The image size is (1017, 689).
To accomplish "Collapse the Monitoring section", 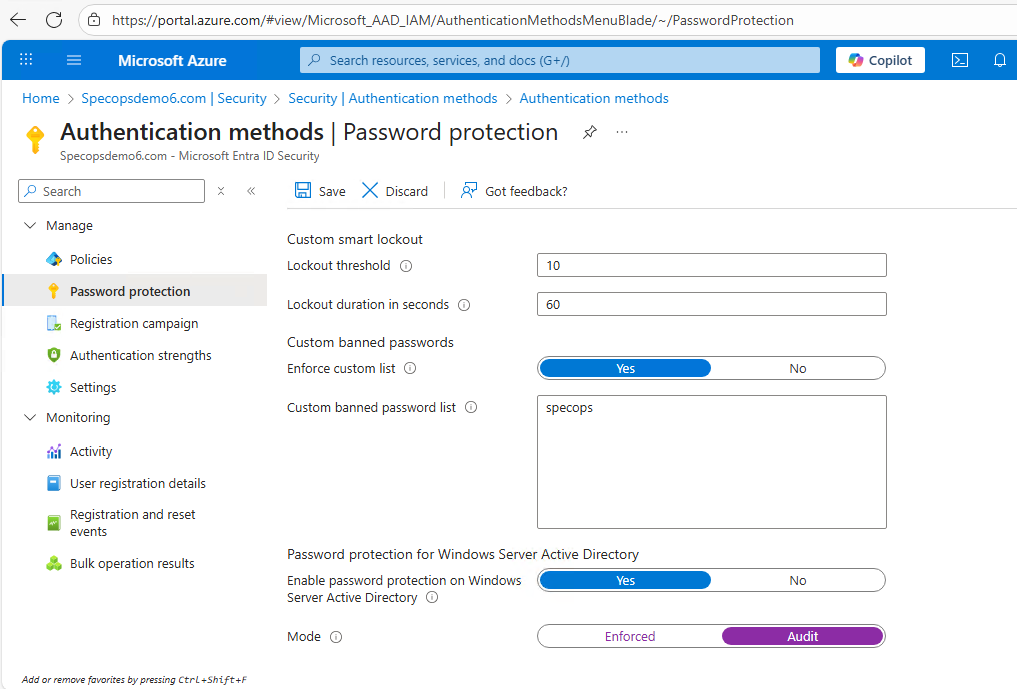I will tap(29, 418).
